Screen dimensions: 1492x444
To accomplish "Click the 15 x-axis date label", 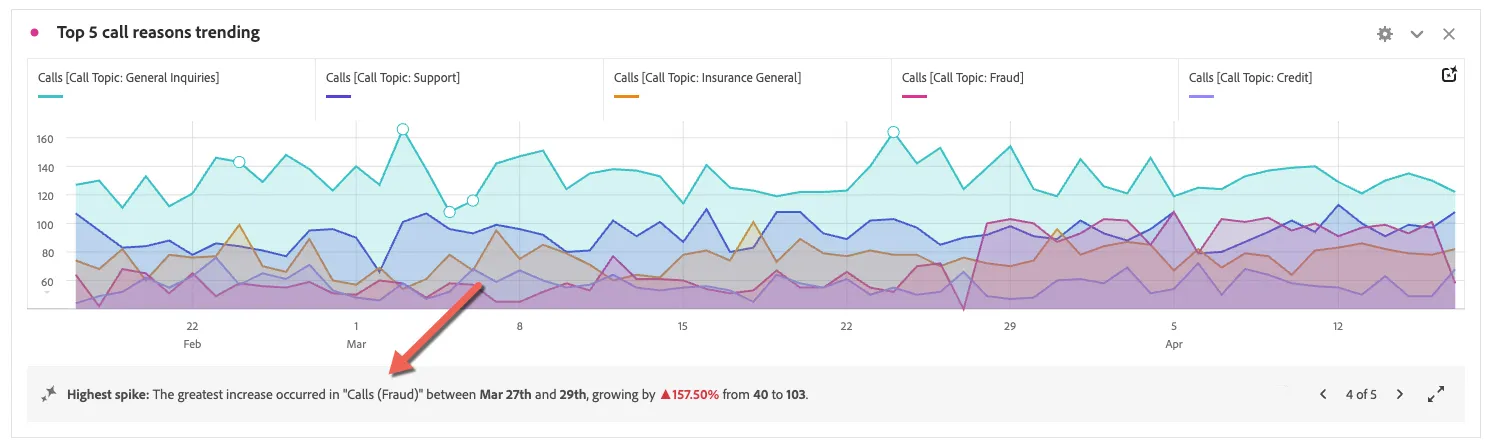I will pos(683,326).
